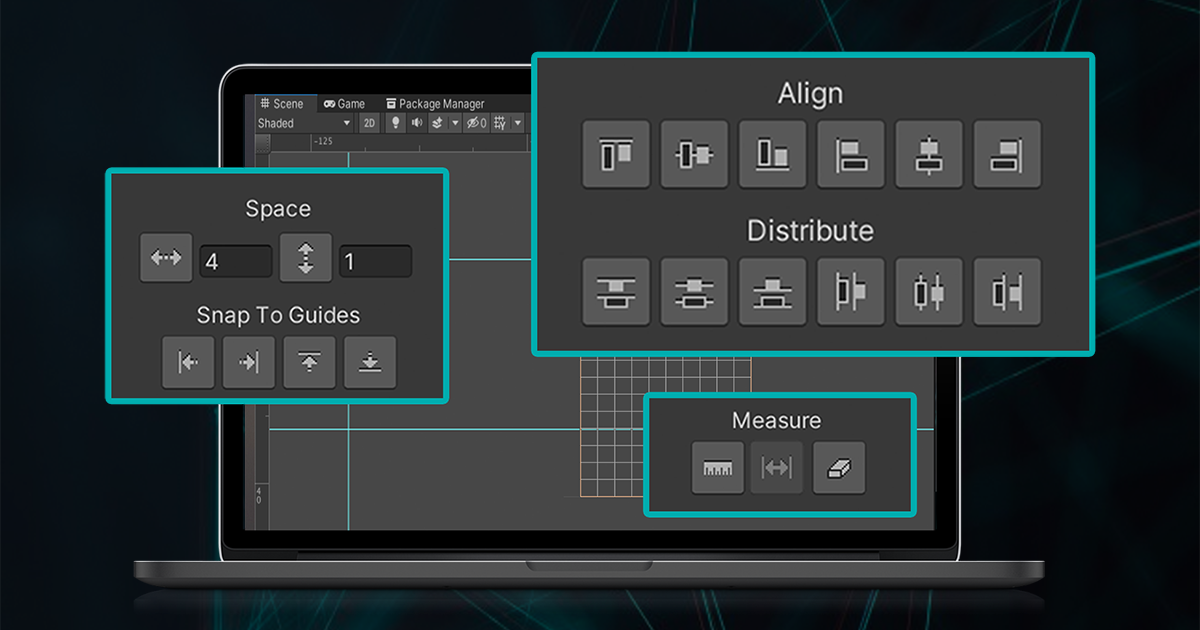Snap selection to the left guide
This screenshot has width=1200, height=630.
point(188,362)
